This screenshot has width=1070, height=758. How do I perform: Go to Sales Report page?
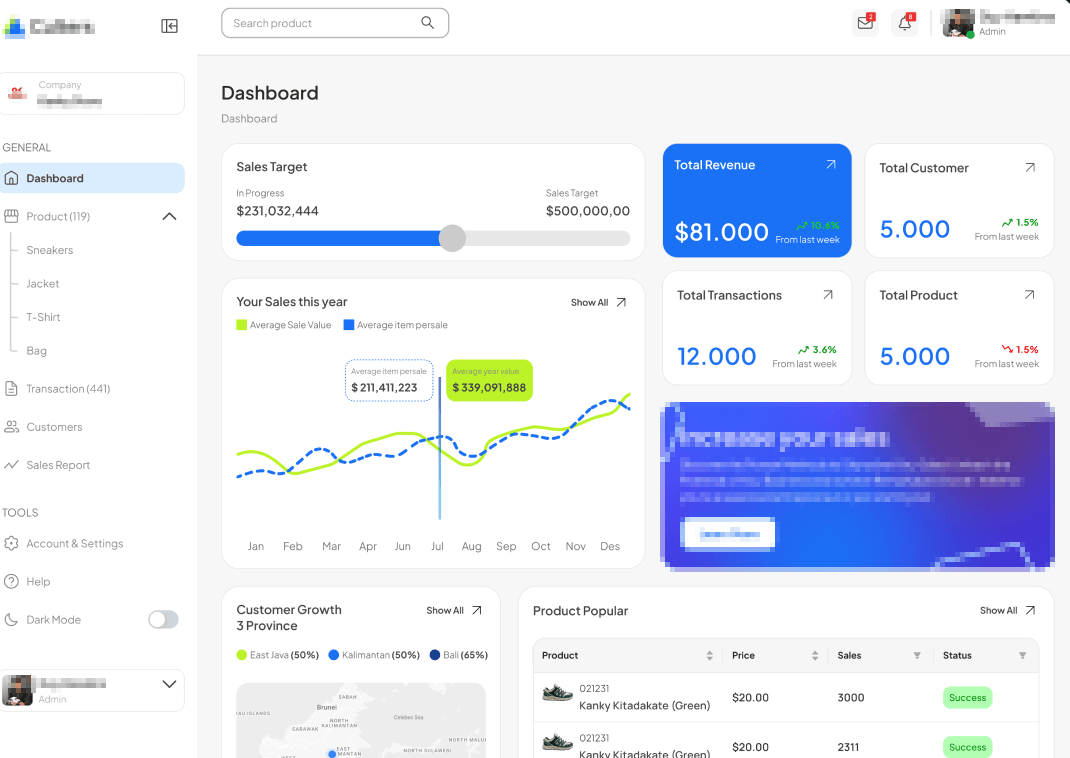click(x=58, y=465)
